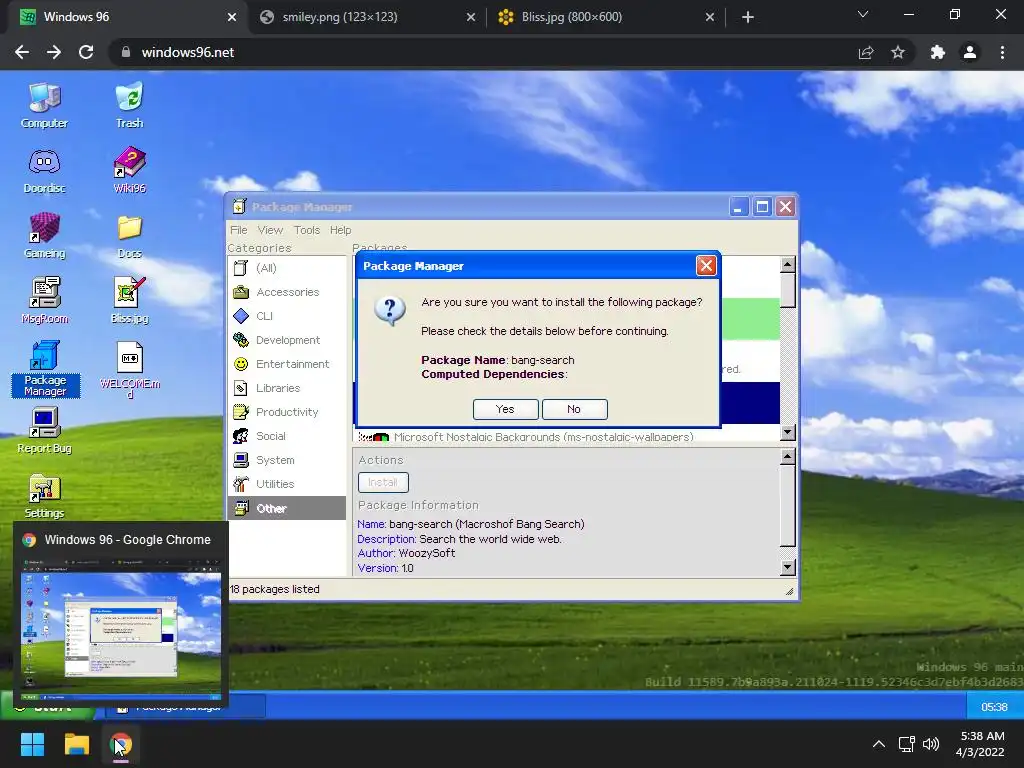
Task: Open a new browser tab
Action: (748, 18)
